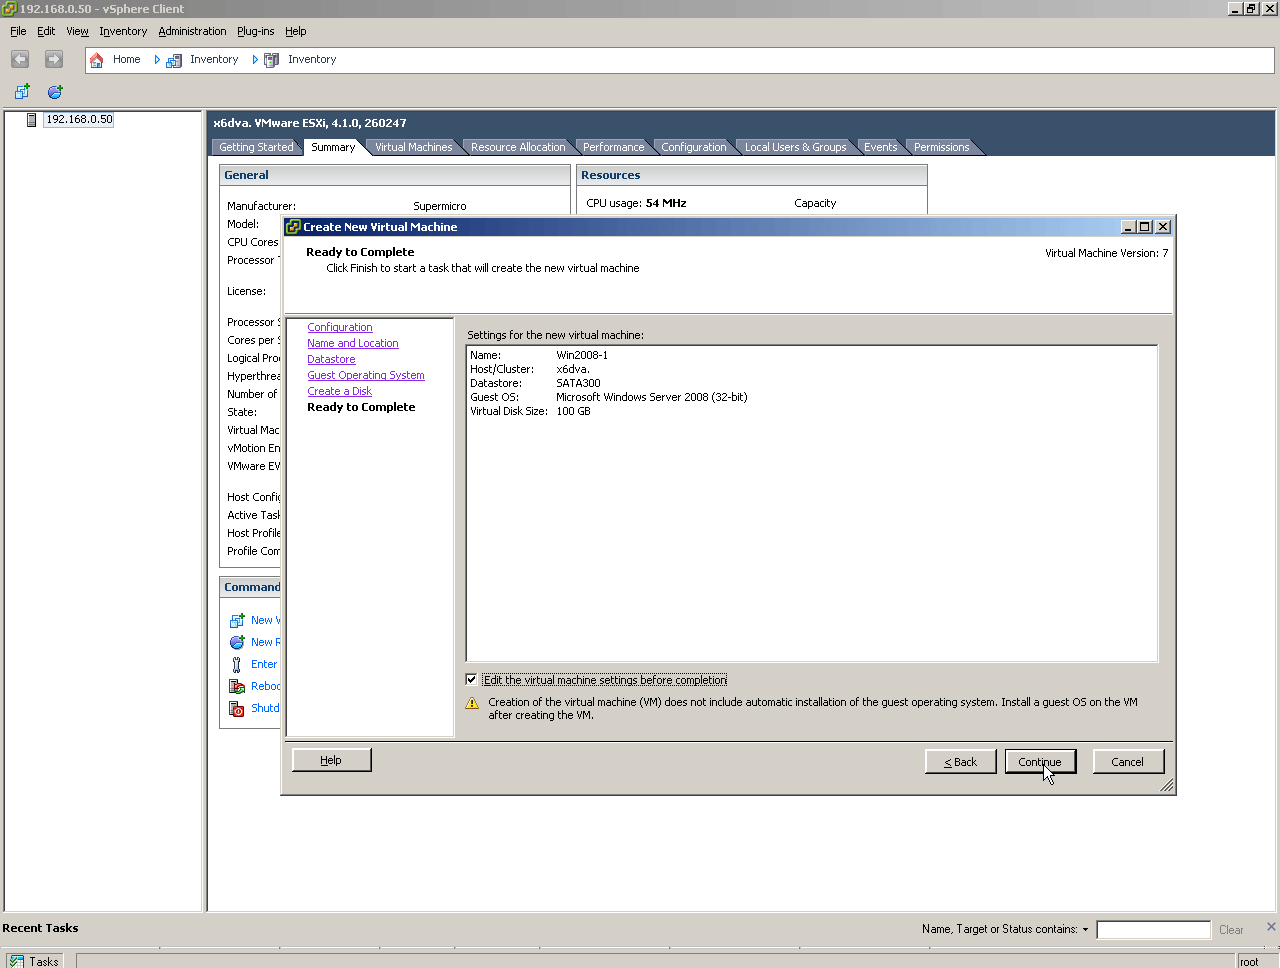Toggle Edit virtual machine settings before completion
The width and height of the screenshot is (1280, 968).
point(471,680)
